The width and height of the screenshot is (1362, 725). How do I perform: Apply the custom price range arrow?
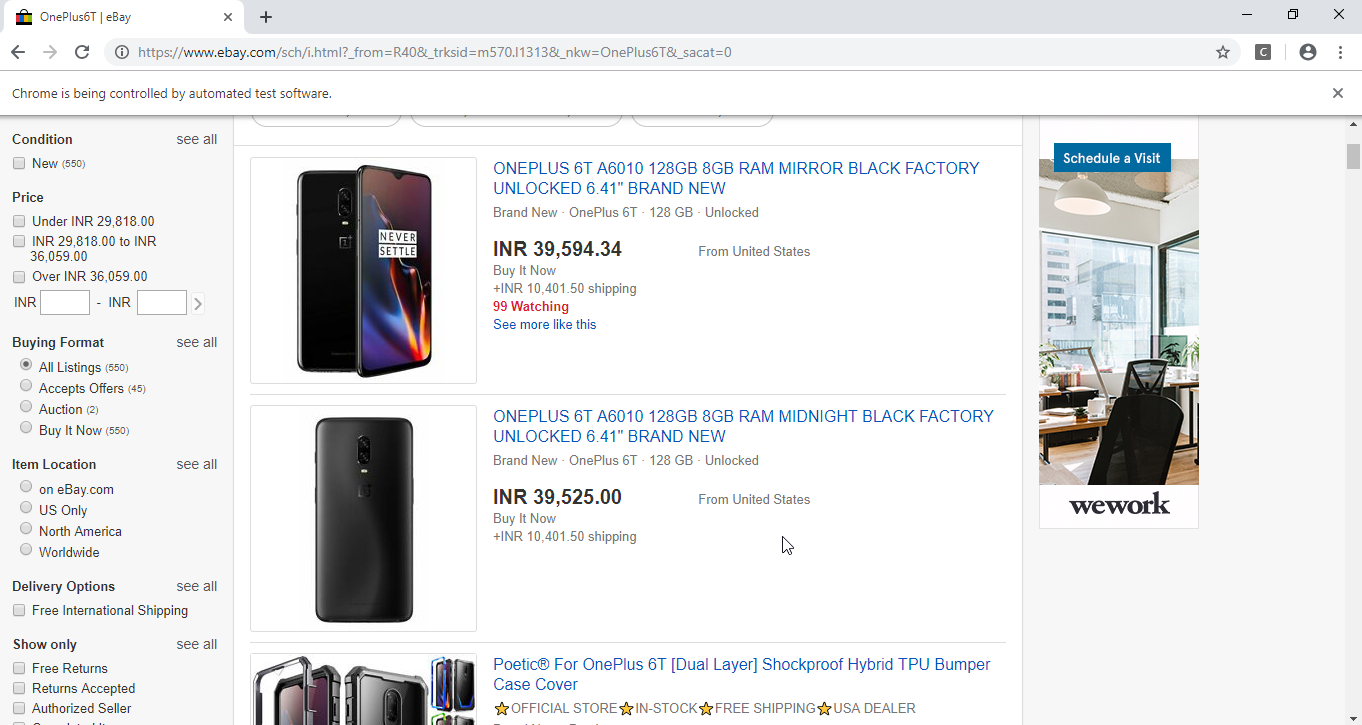pyautogui.click(x=198, y=303)
